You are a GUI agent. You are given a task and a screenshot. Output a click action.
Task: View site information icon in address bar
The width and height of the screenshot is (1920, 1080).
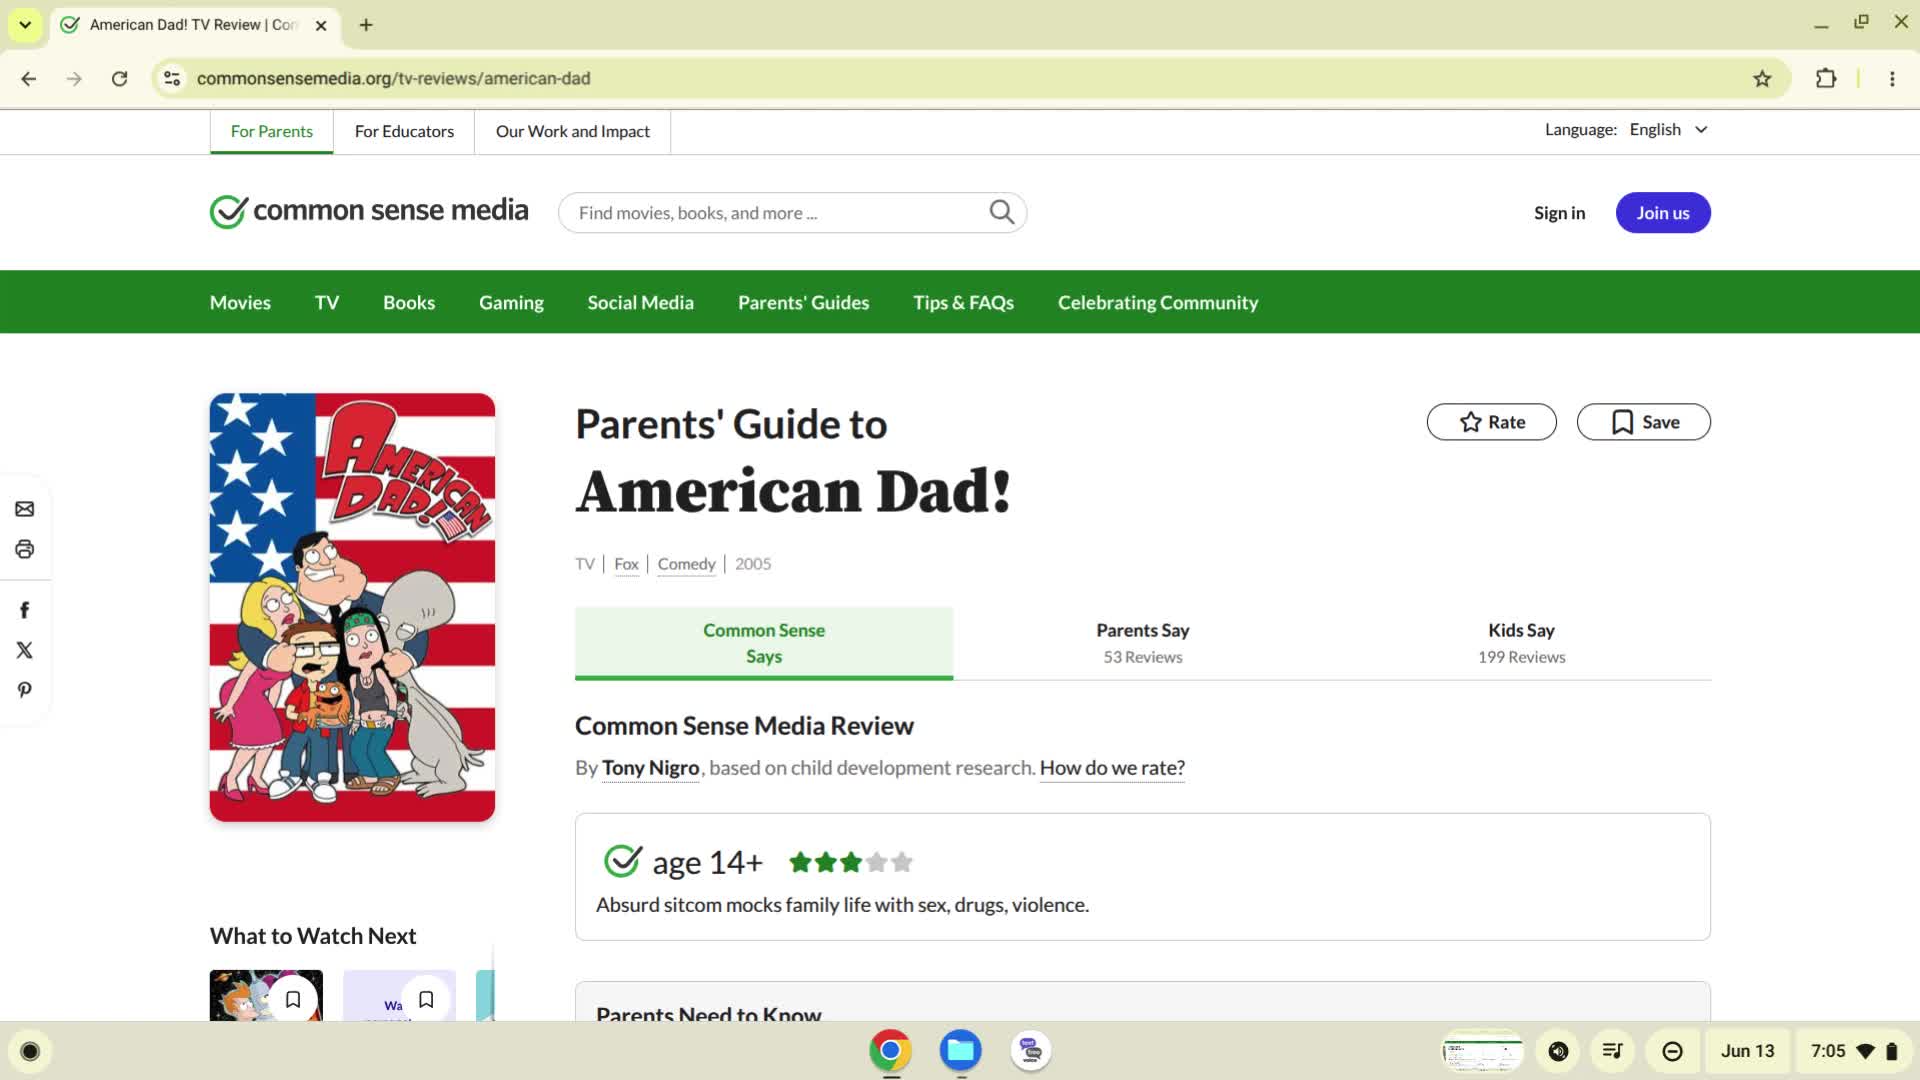click(172, 78)
